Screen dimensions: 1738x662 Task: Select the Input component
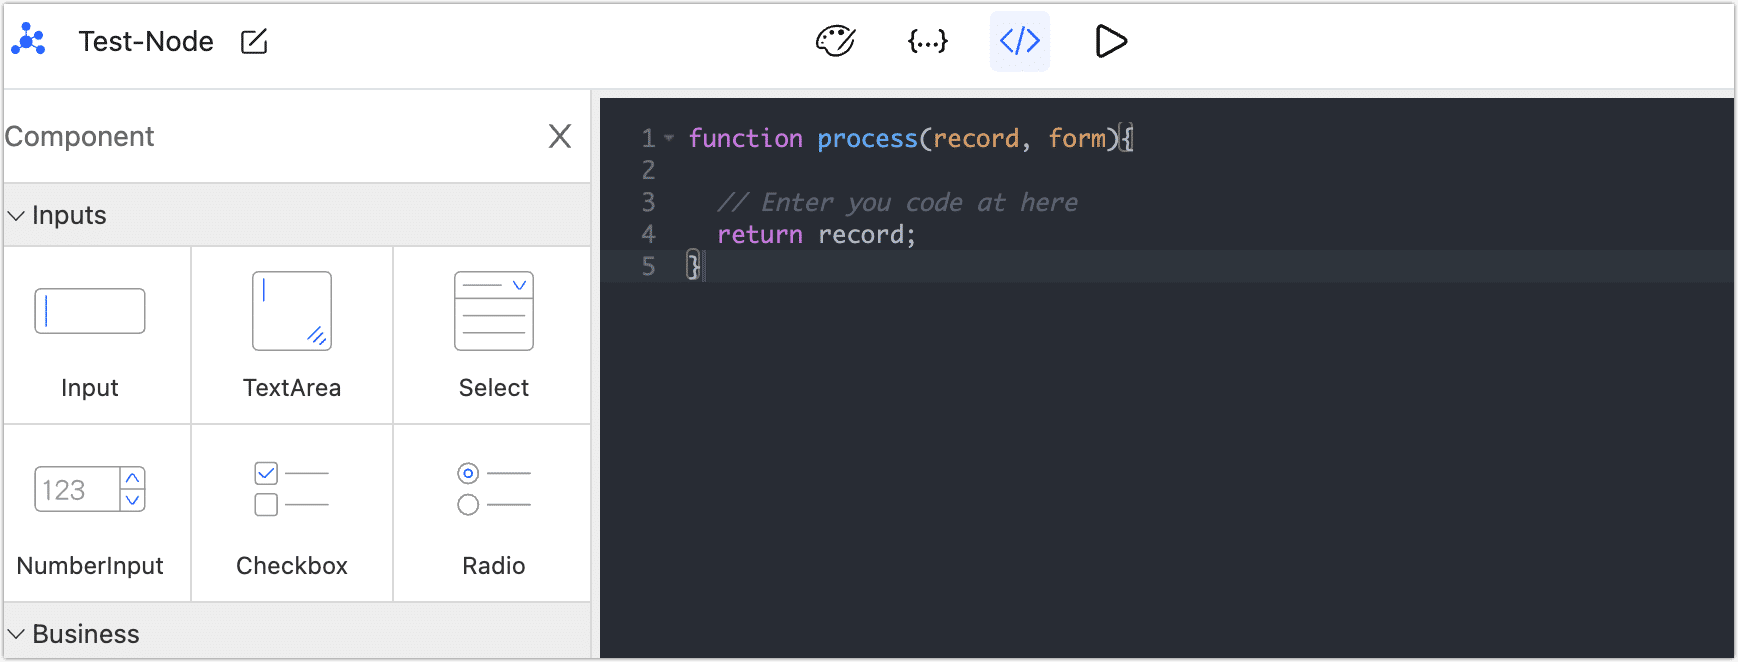point(90,335)
